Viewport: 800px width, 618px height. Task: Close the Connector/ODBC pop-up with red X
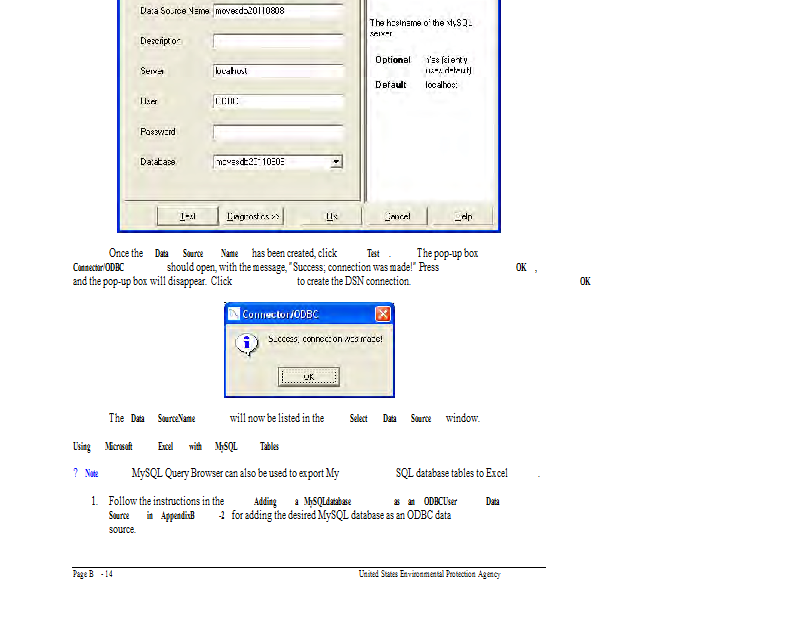(x=382, y=314)
